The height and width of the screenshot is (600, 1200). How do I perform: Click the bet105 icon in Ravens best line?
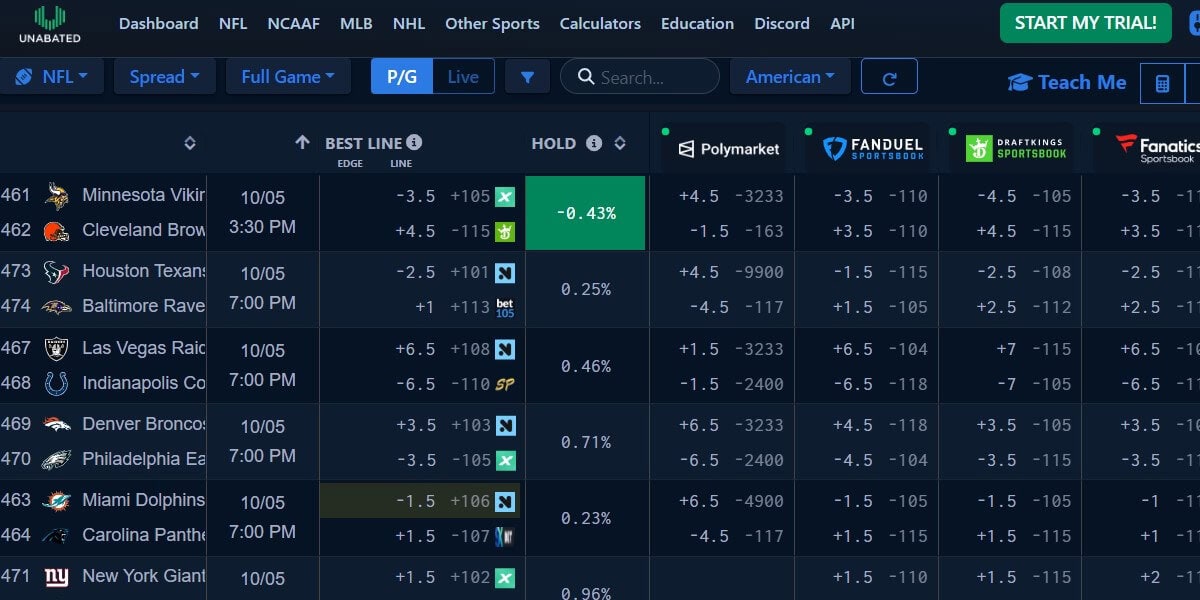pyautogui.click(x=505, y=308)
